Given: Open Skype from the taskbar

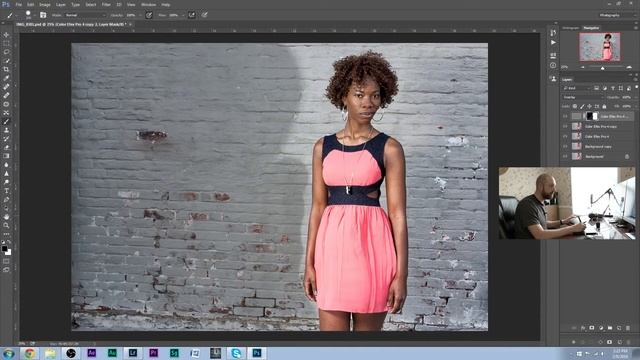Looking at the screenshot, I should 236,353.
